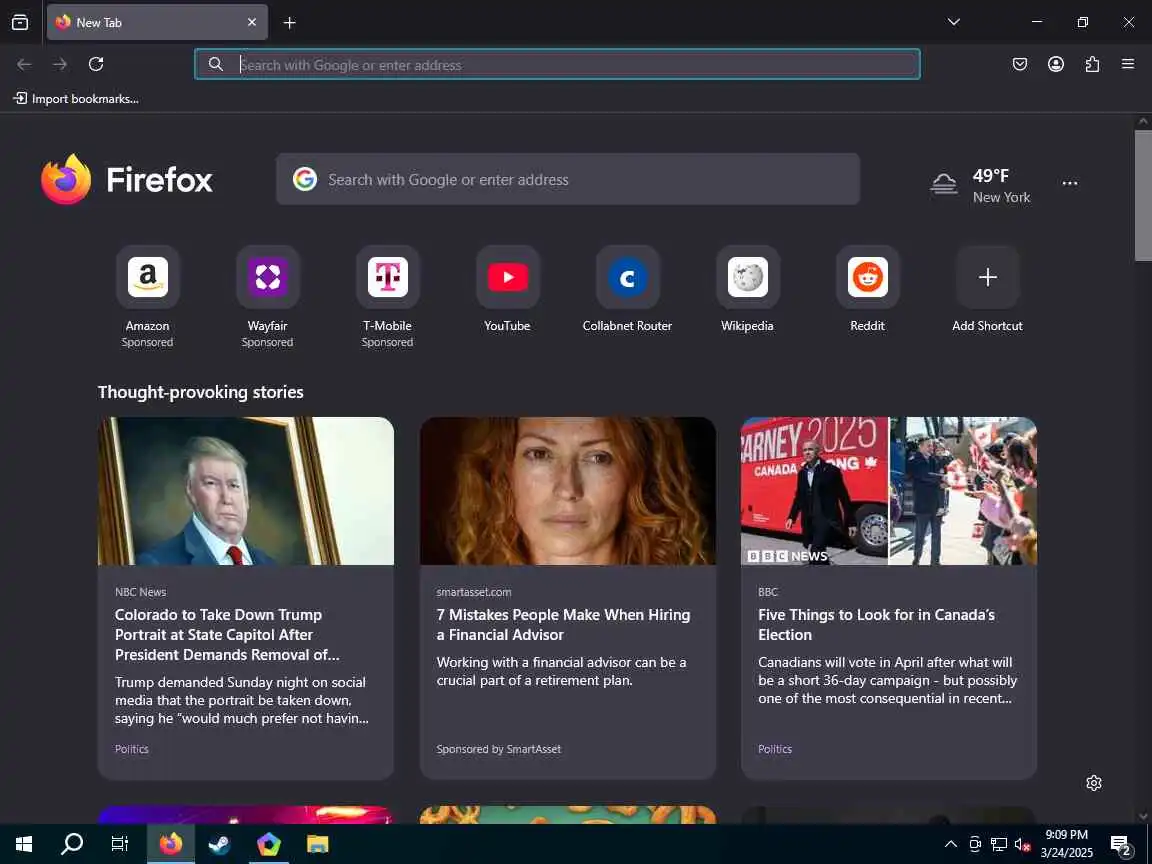This screenshot has width=1152, height=864.
Task: Open the weather widget three-dot menu
Action: click(x=1070, y=183)
